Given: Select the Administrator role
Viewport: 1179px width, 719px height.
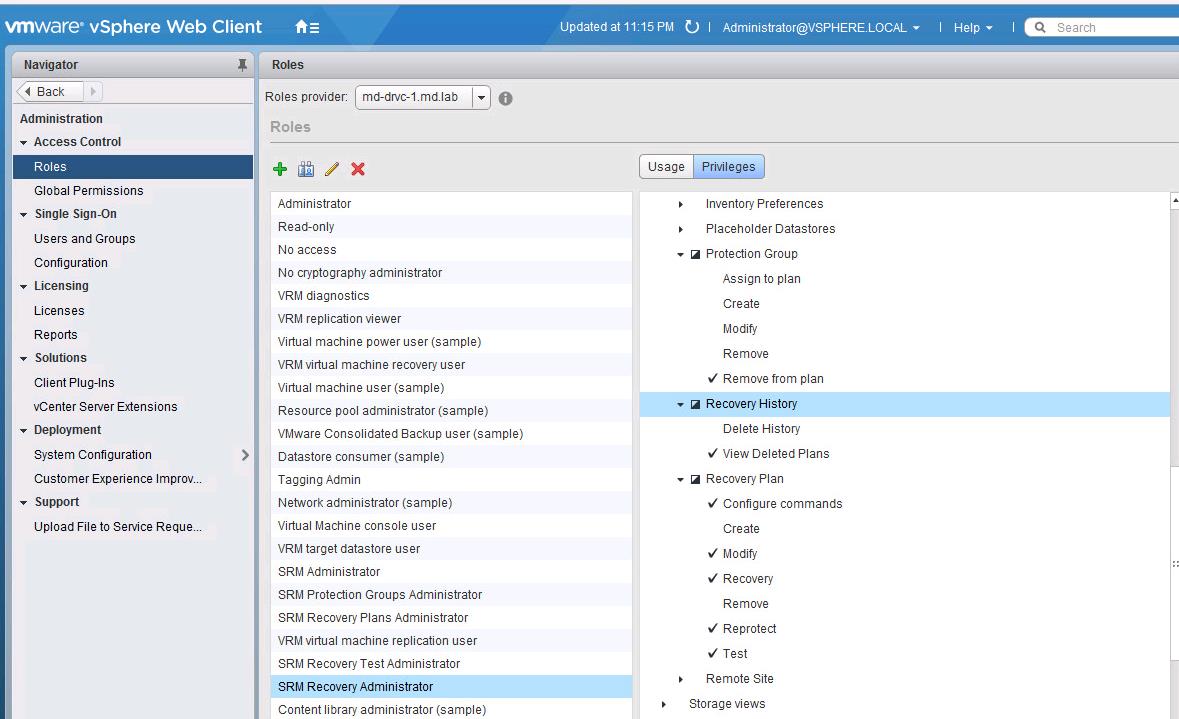Looking at the screenshot, I should [451, 204].
